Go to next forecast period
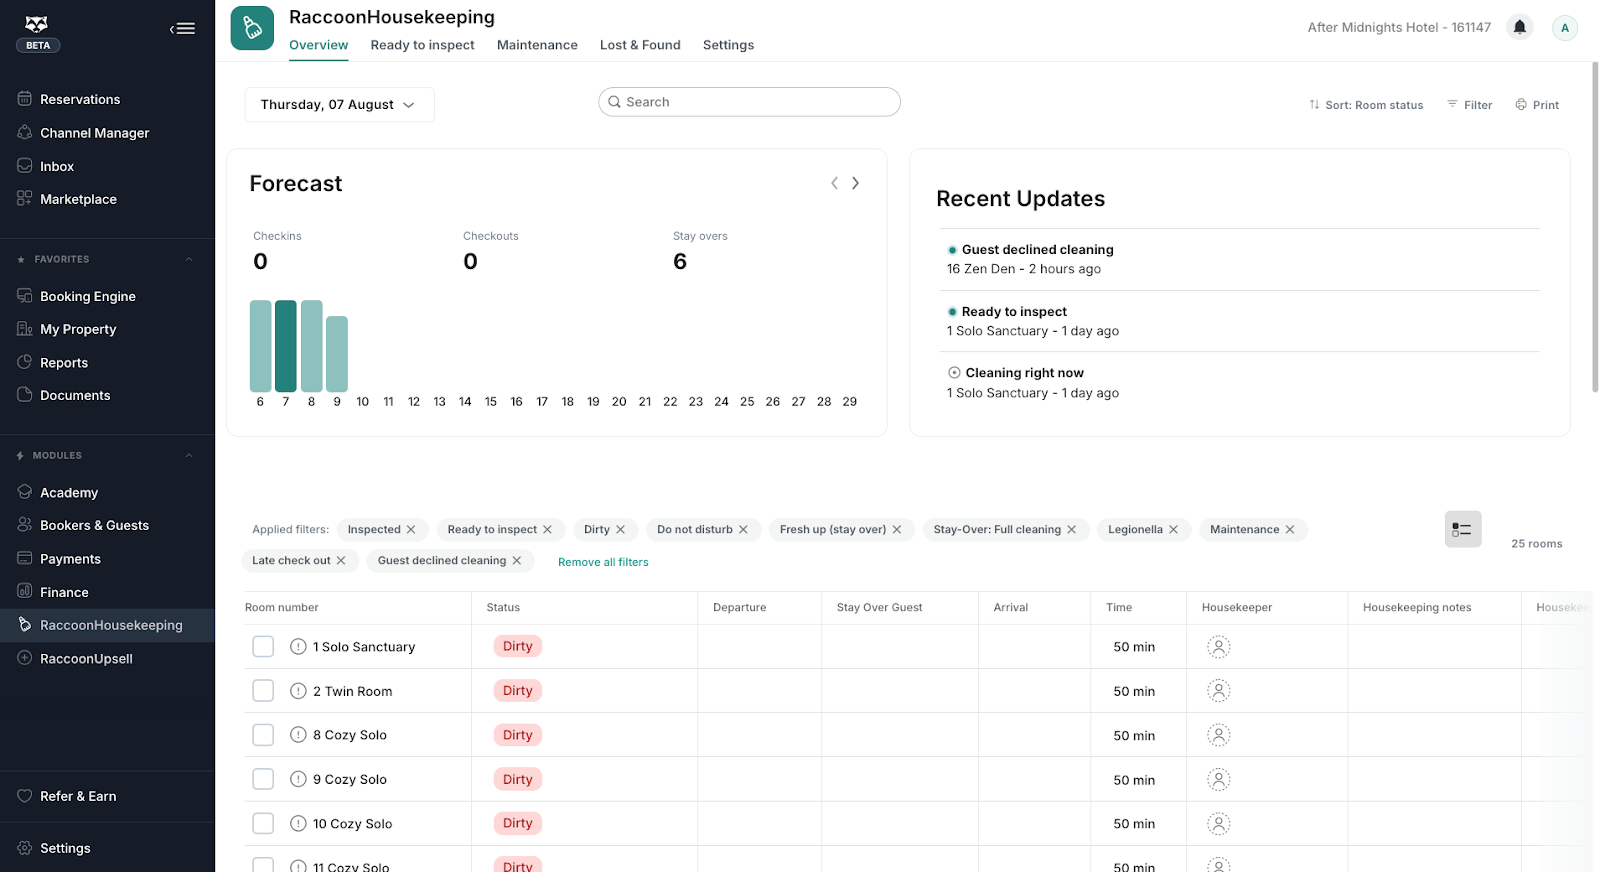Screen dimensions: 1600x872 pyautogui.click(x=855, y=183)
